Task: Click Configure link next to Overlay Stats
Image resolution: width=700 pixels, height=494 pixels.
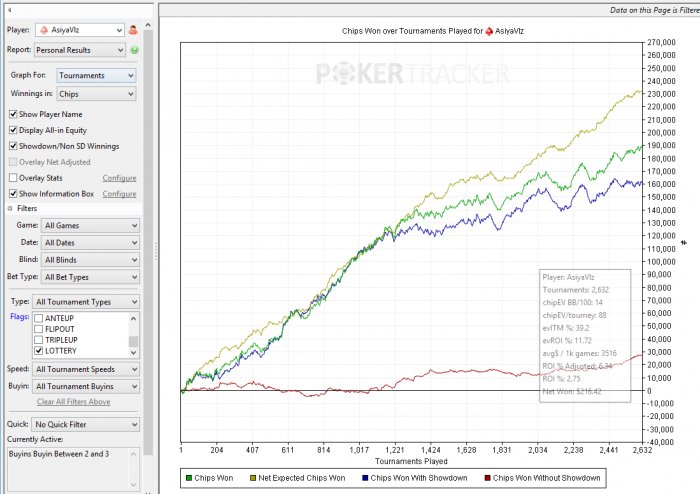Action: tap(119, 178)
